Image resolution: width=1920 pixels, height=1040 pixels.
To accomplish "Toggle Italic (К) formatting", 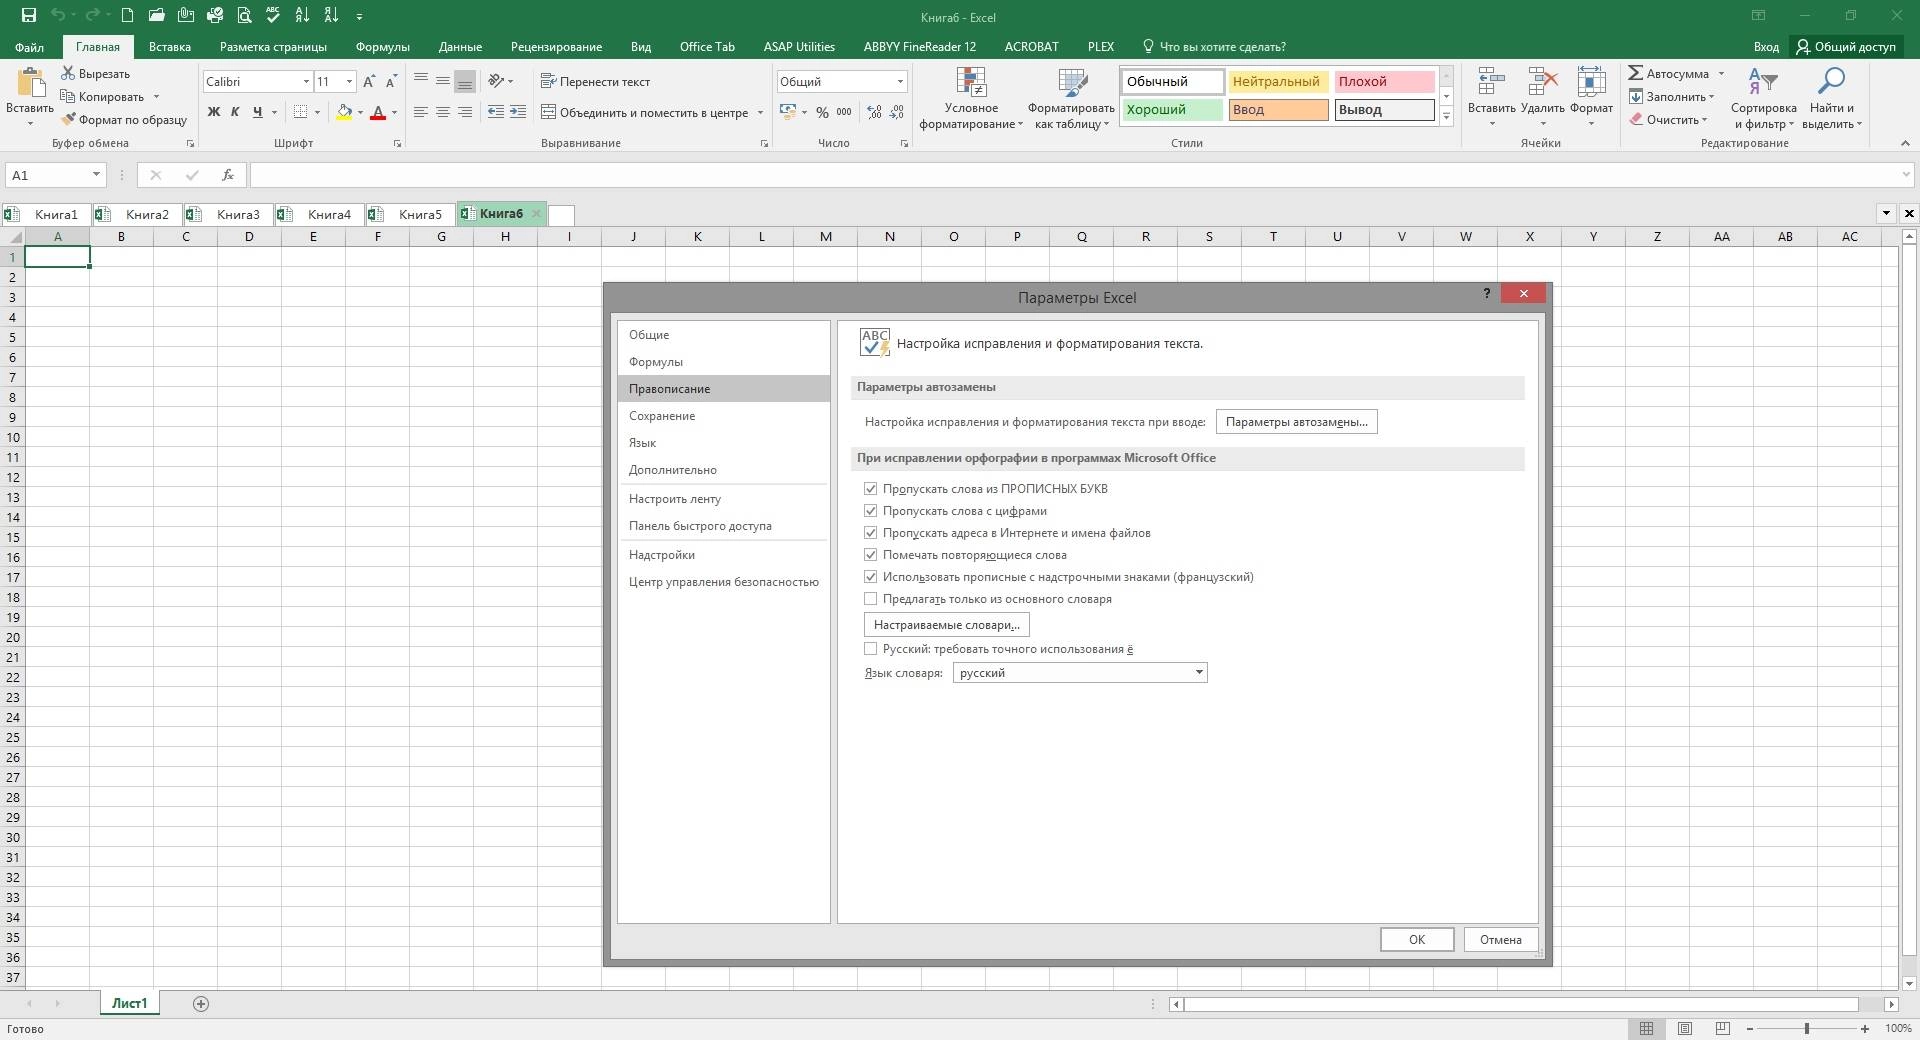I will [235, 112].
